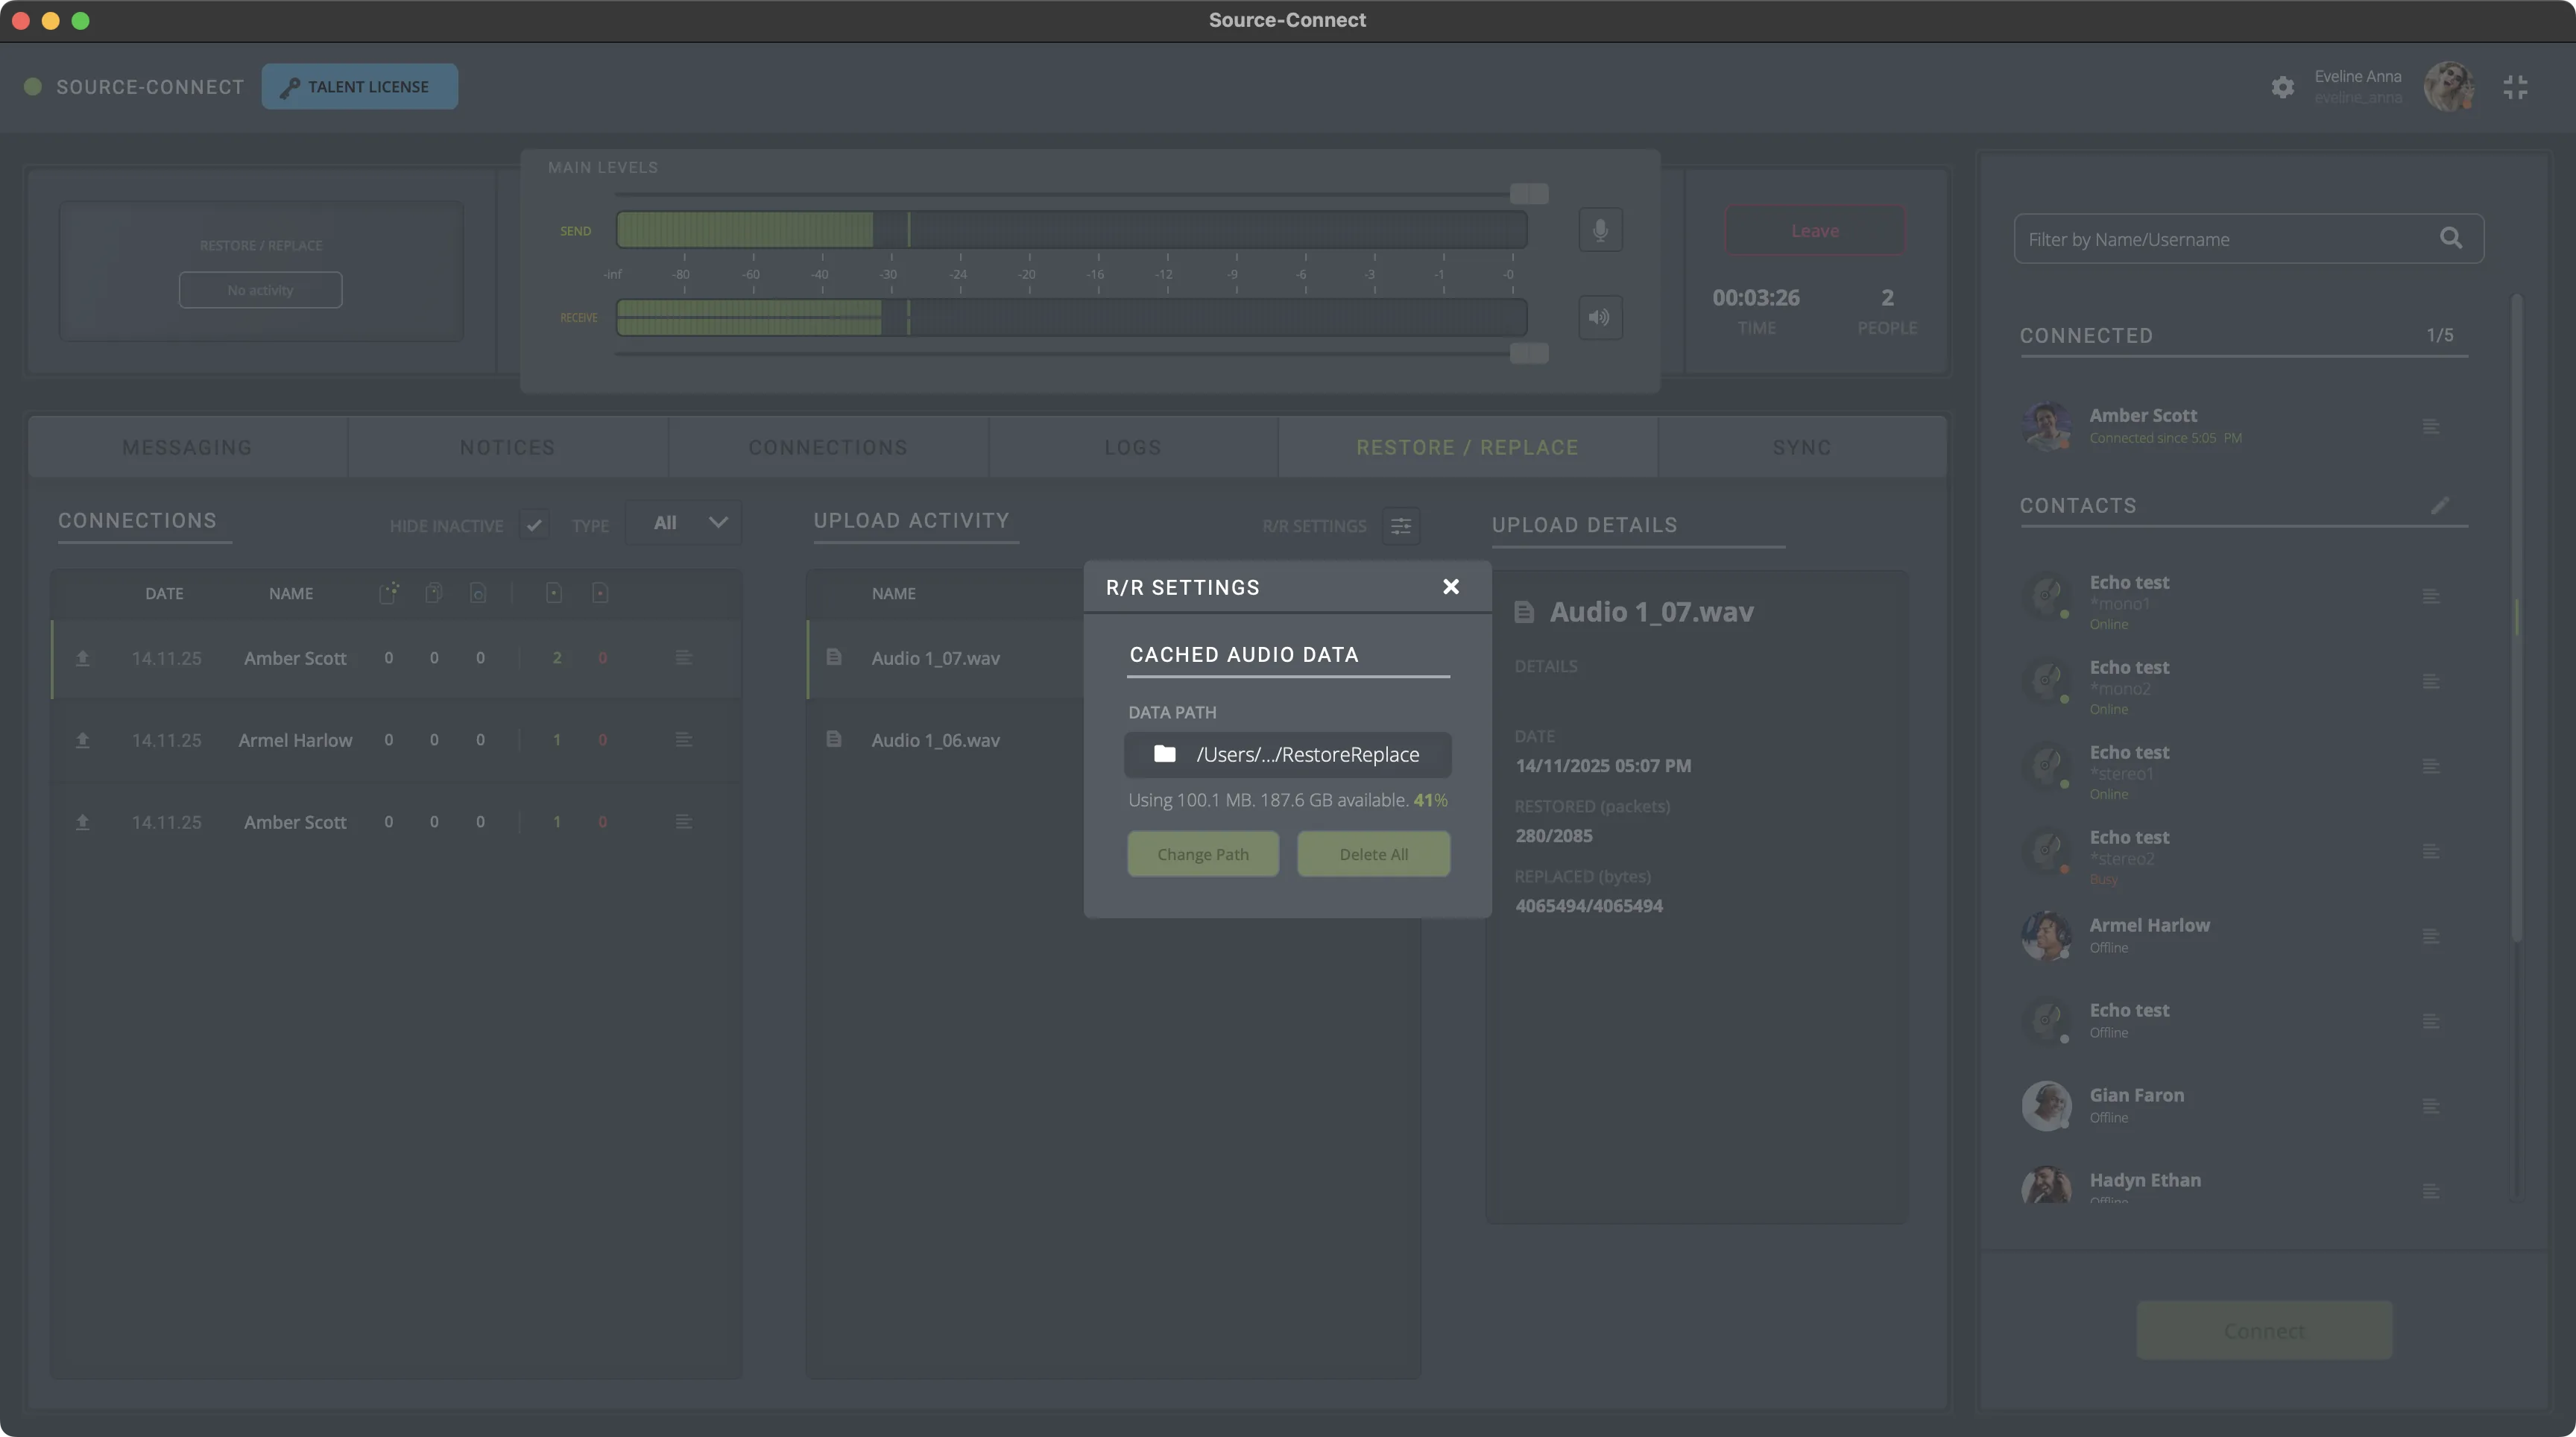Open the R/R Settings sliders icon
This screenshot has width=2576, height=1437.
1401,526
